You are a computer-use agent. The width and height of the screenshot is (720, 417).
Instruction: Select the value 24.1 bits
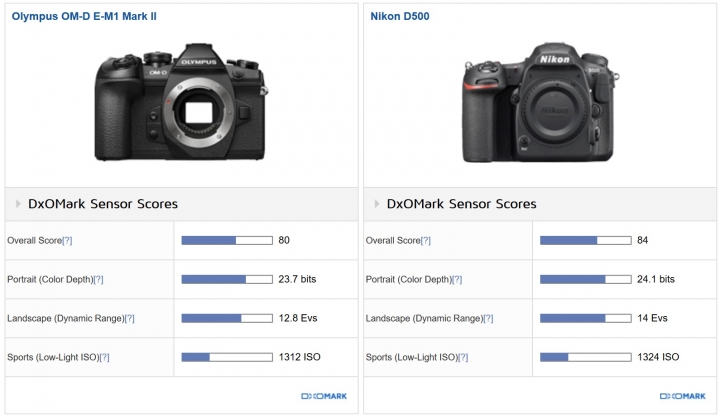pyautogui.click(x=656, y=279)
